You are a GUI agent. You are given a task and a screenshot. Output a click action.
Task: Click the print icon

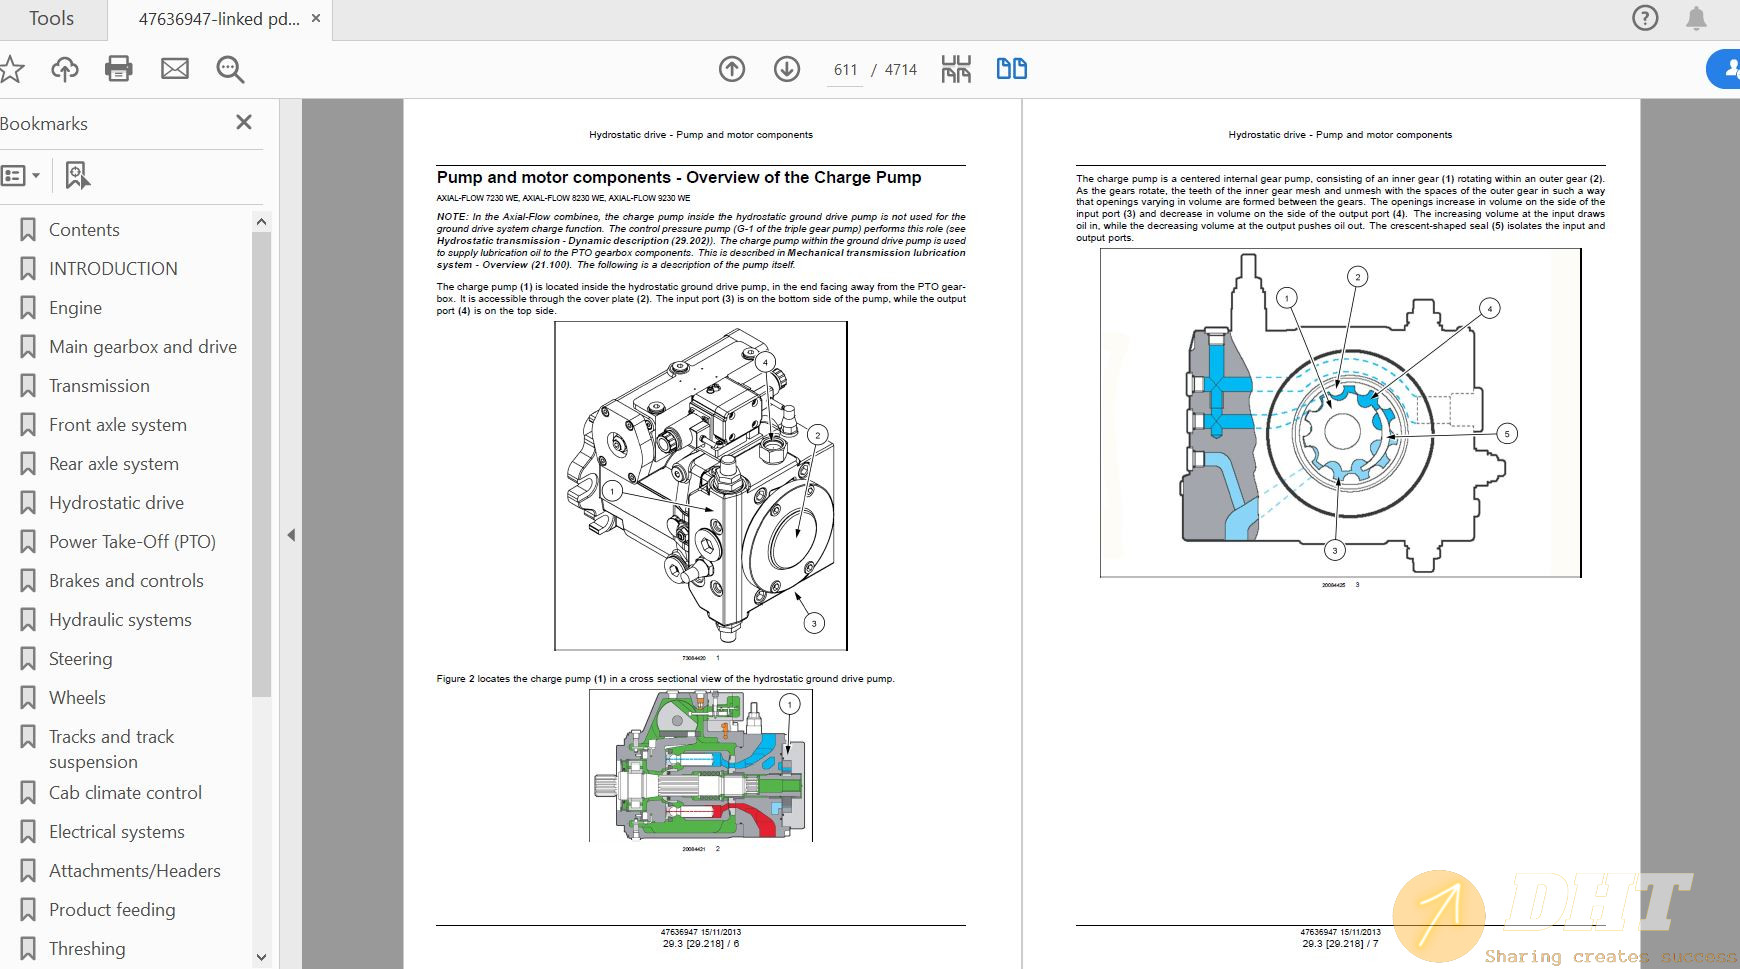[x=119, y=69]
